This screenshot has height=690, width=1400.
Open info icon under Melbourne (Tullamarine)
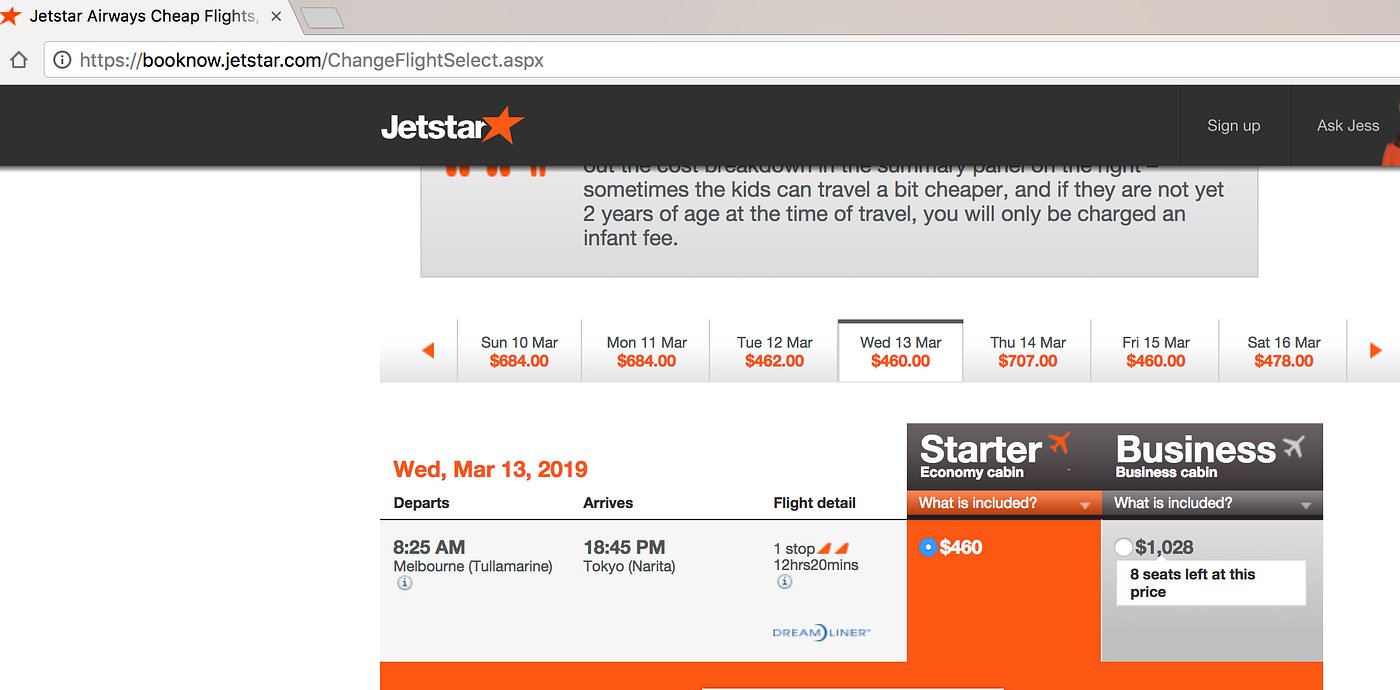404,584
